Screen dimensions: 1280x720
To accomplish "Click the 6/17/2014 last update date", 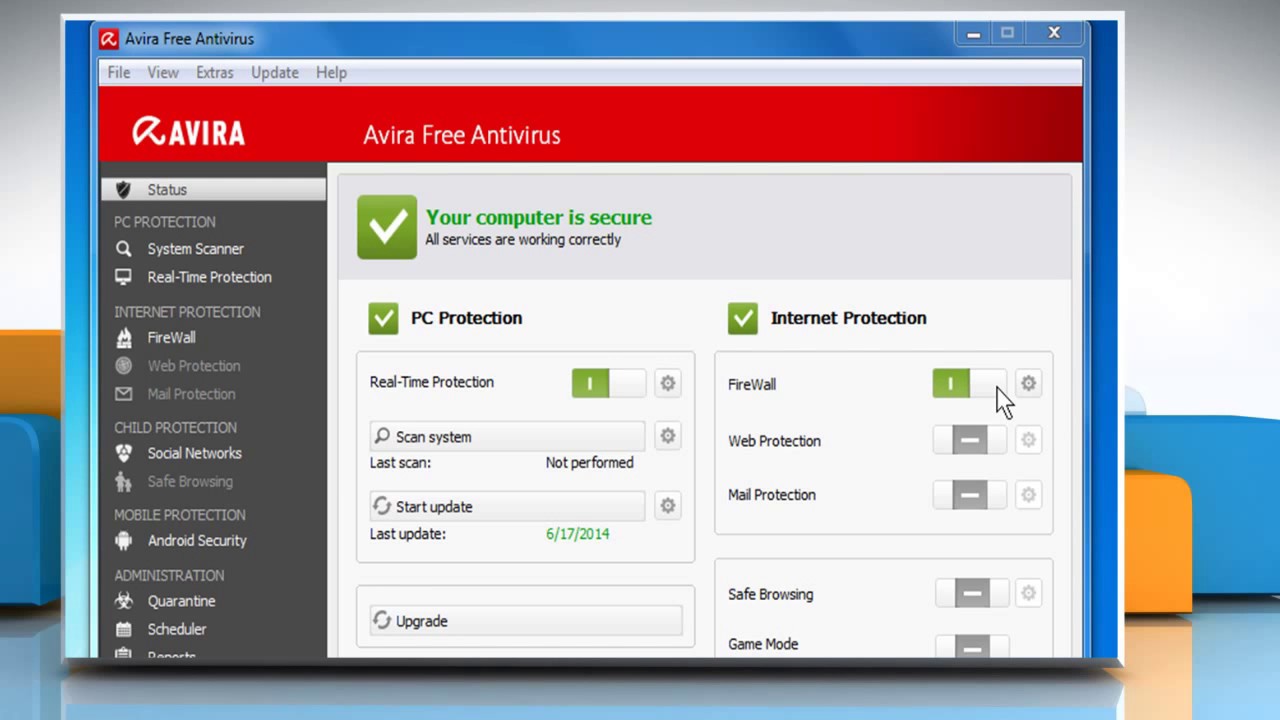I will [577, 533].
